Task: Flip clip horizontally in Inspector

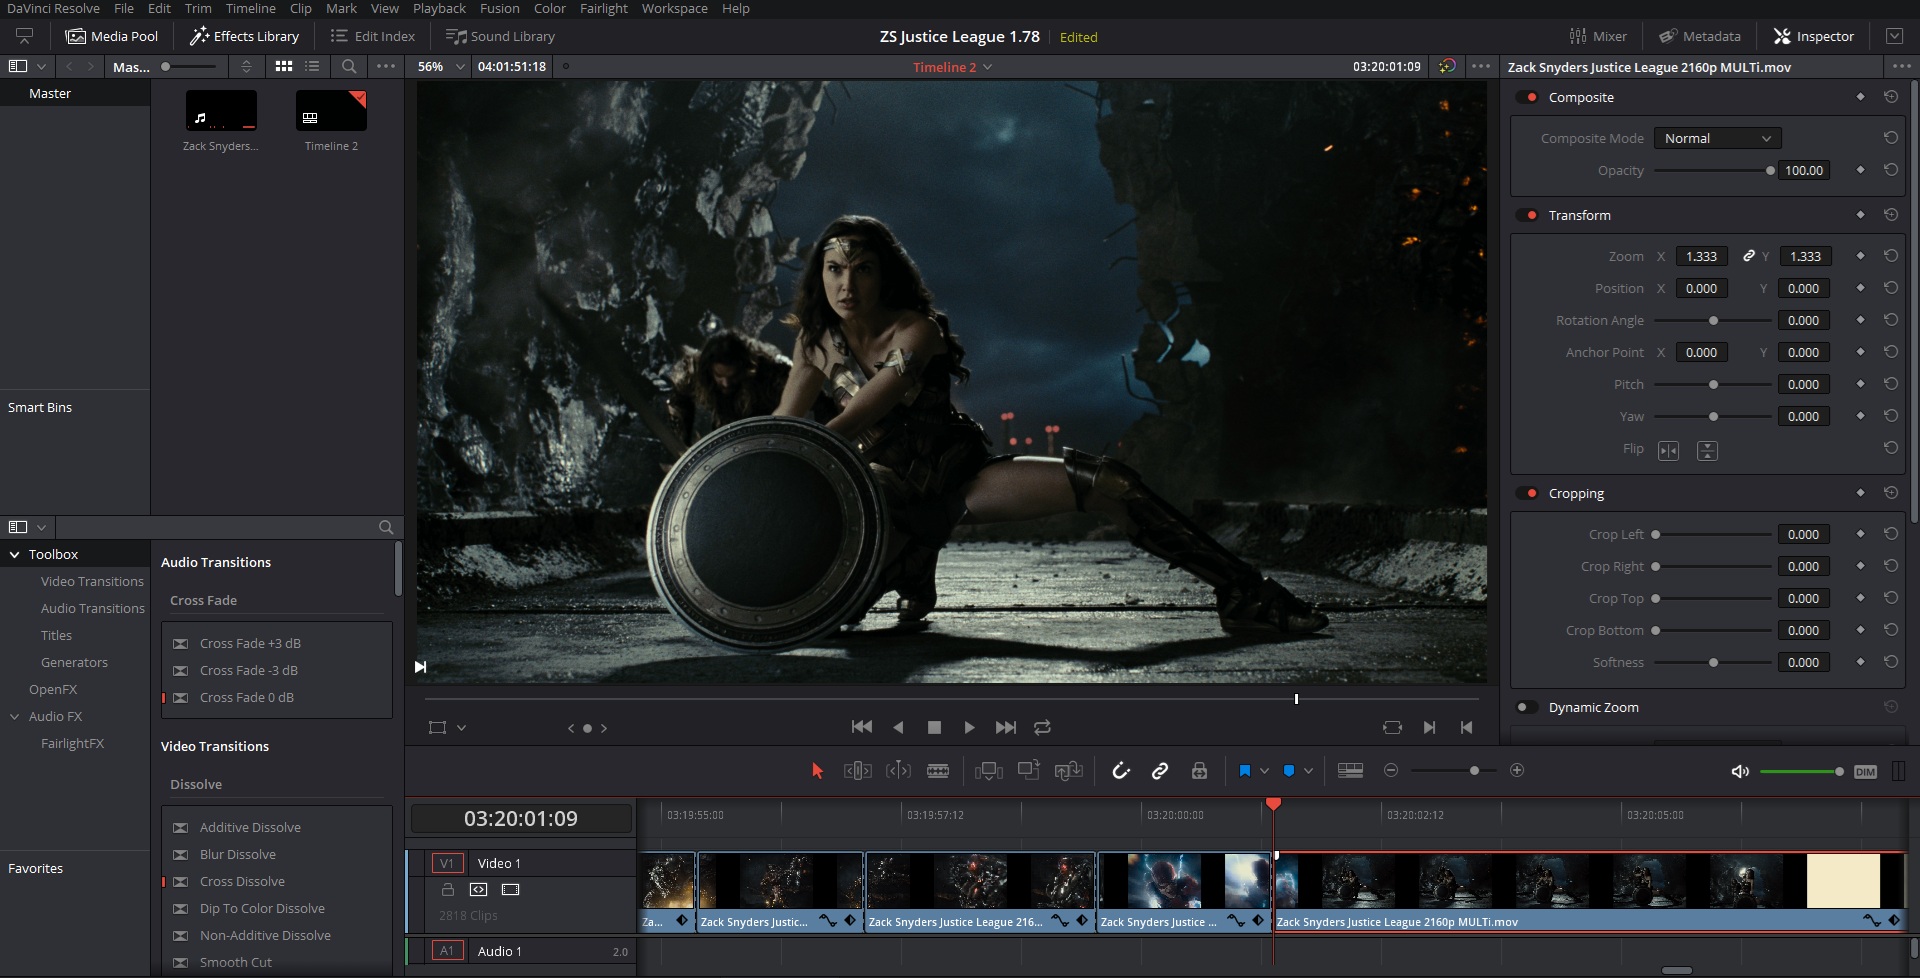Action: click(1668, 450)
